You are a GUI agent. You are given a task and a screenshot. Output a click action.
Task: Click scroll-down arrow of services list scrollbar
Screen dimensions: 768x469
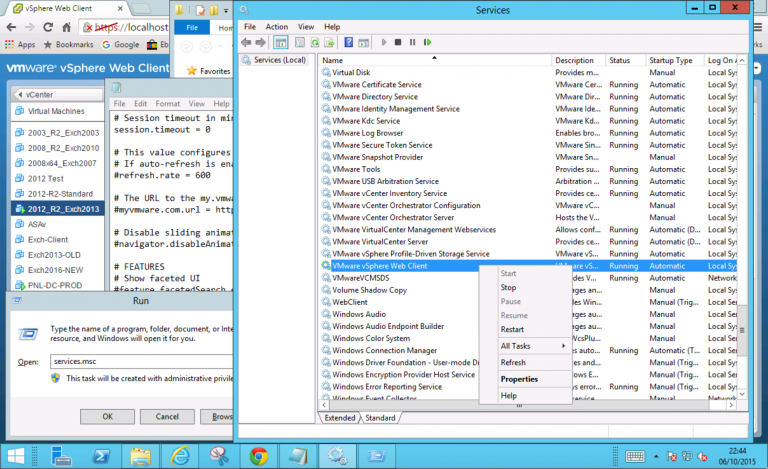click(x=742, y=394)
